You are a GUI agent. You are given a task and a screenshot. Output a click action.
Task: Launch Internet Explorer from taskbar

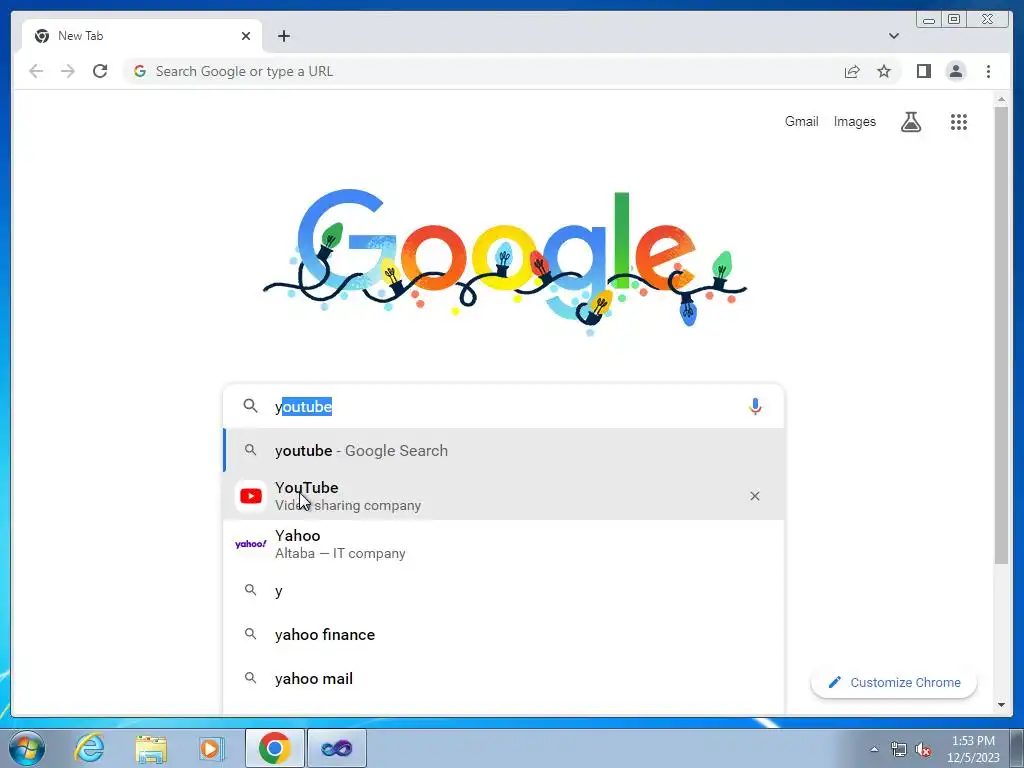[89, 748]
